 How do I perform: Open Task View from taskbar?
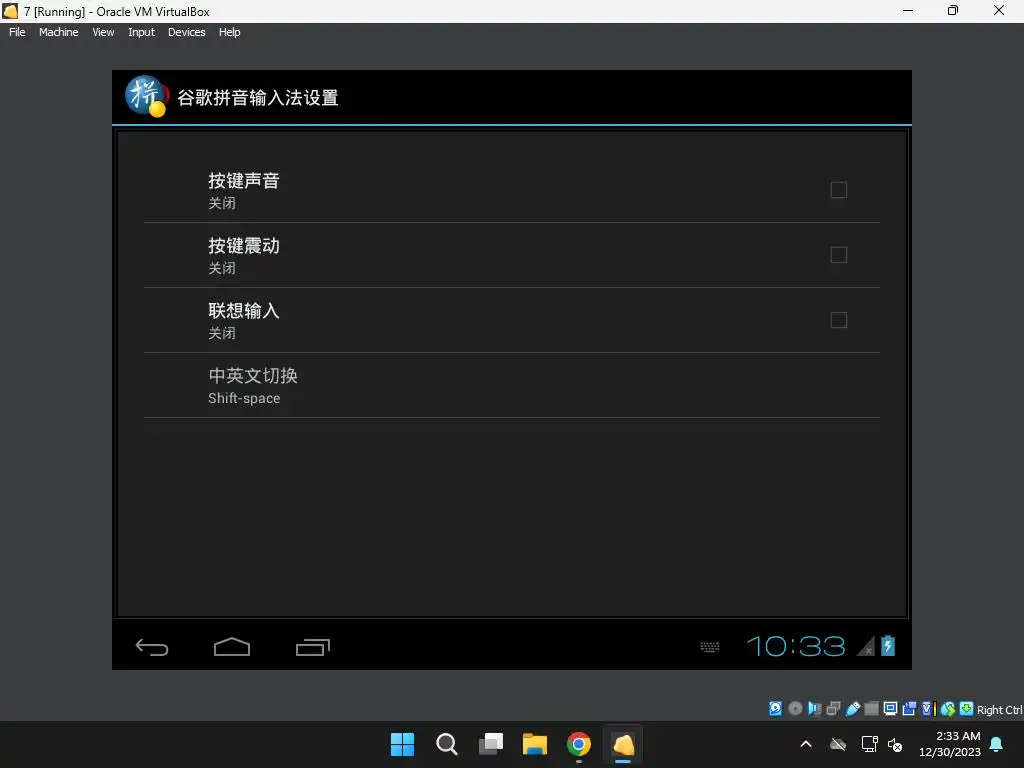[x=491, y=744]
